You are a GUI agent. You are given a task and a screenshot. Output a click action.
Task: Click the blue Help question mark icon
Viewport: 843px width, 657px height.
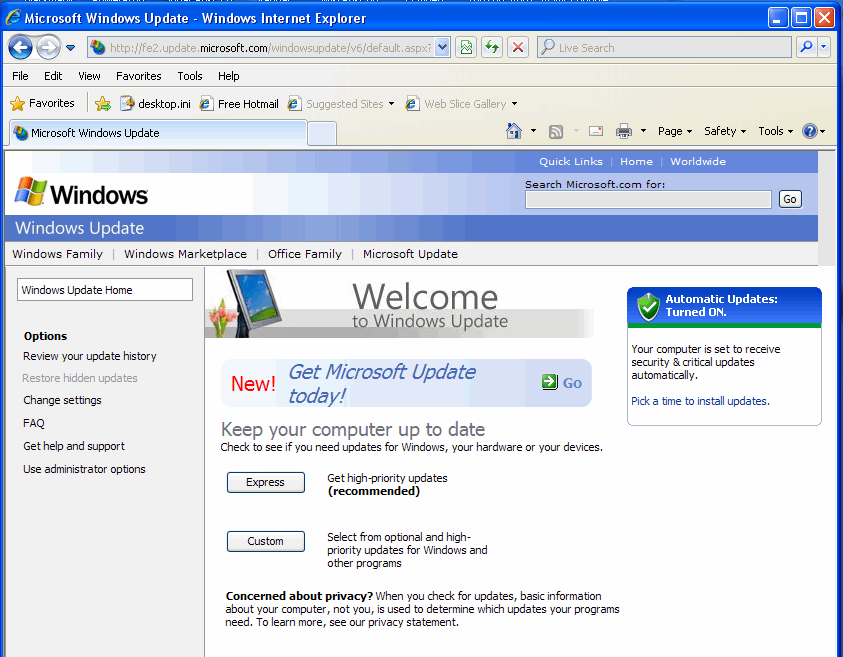810,131
